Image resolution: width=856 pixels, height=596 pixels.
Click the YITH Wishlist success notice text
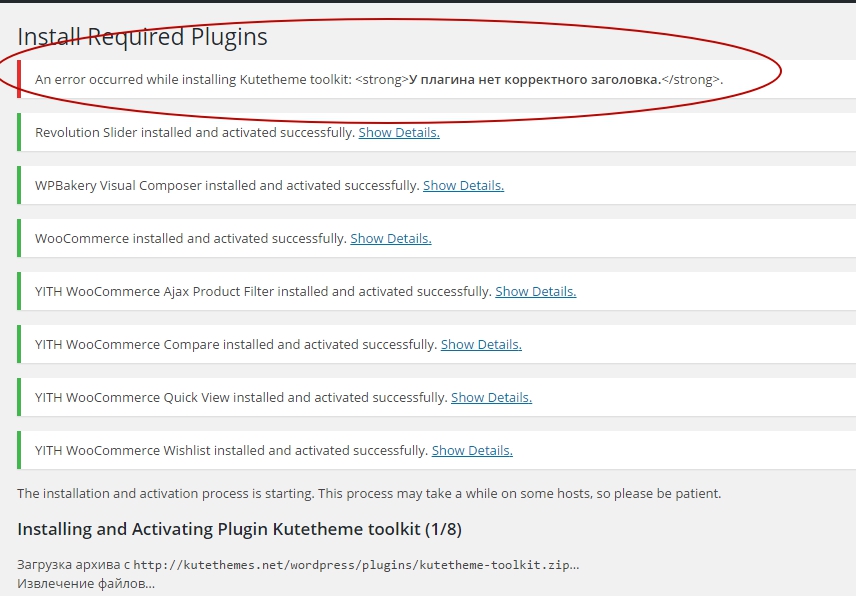(x=231, y=450)
